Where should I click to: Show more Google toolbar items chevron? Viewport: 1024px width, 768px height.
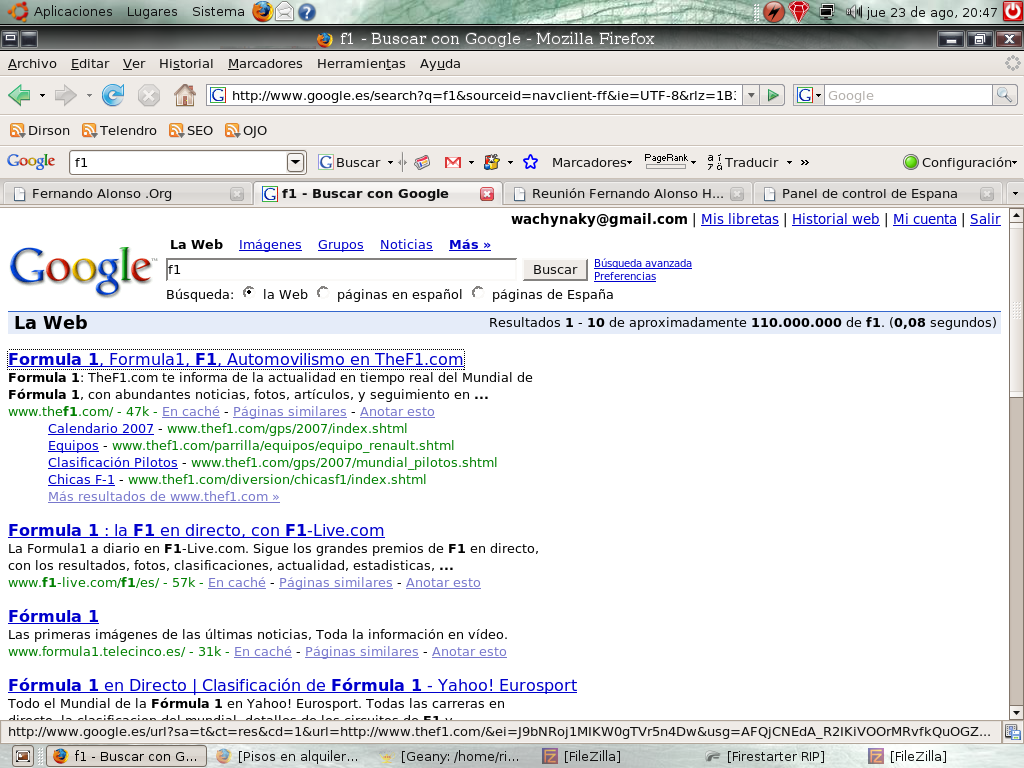coord(805,163)
